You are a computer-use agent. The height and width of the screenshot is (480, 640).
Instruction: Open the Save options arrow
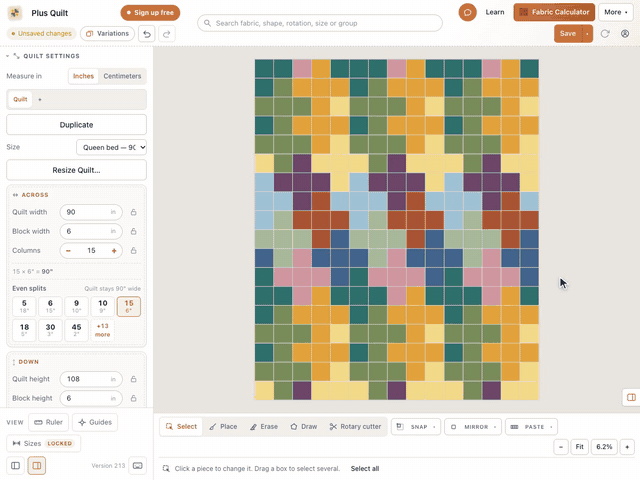[x=587, y=34]
